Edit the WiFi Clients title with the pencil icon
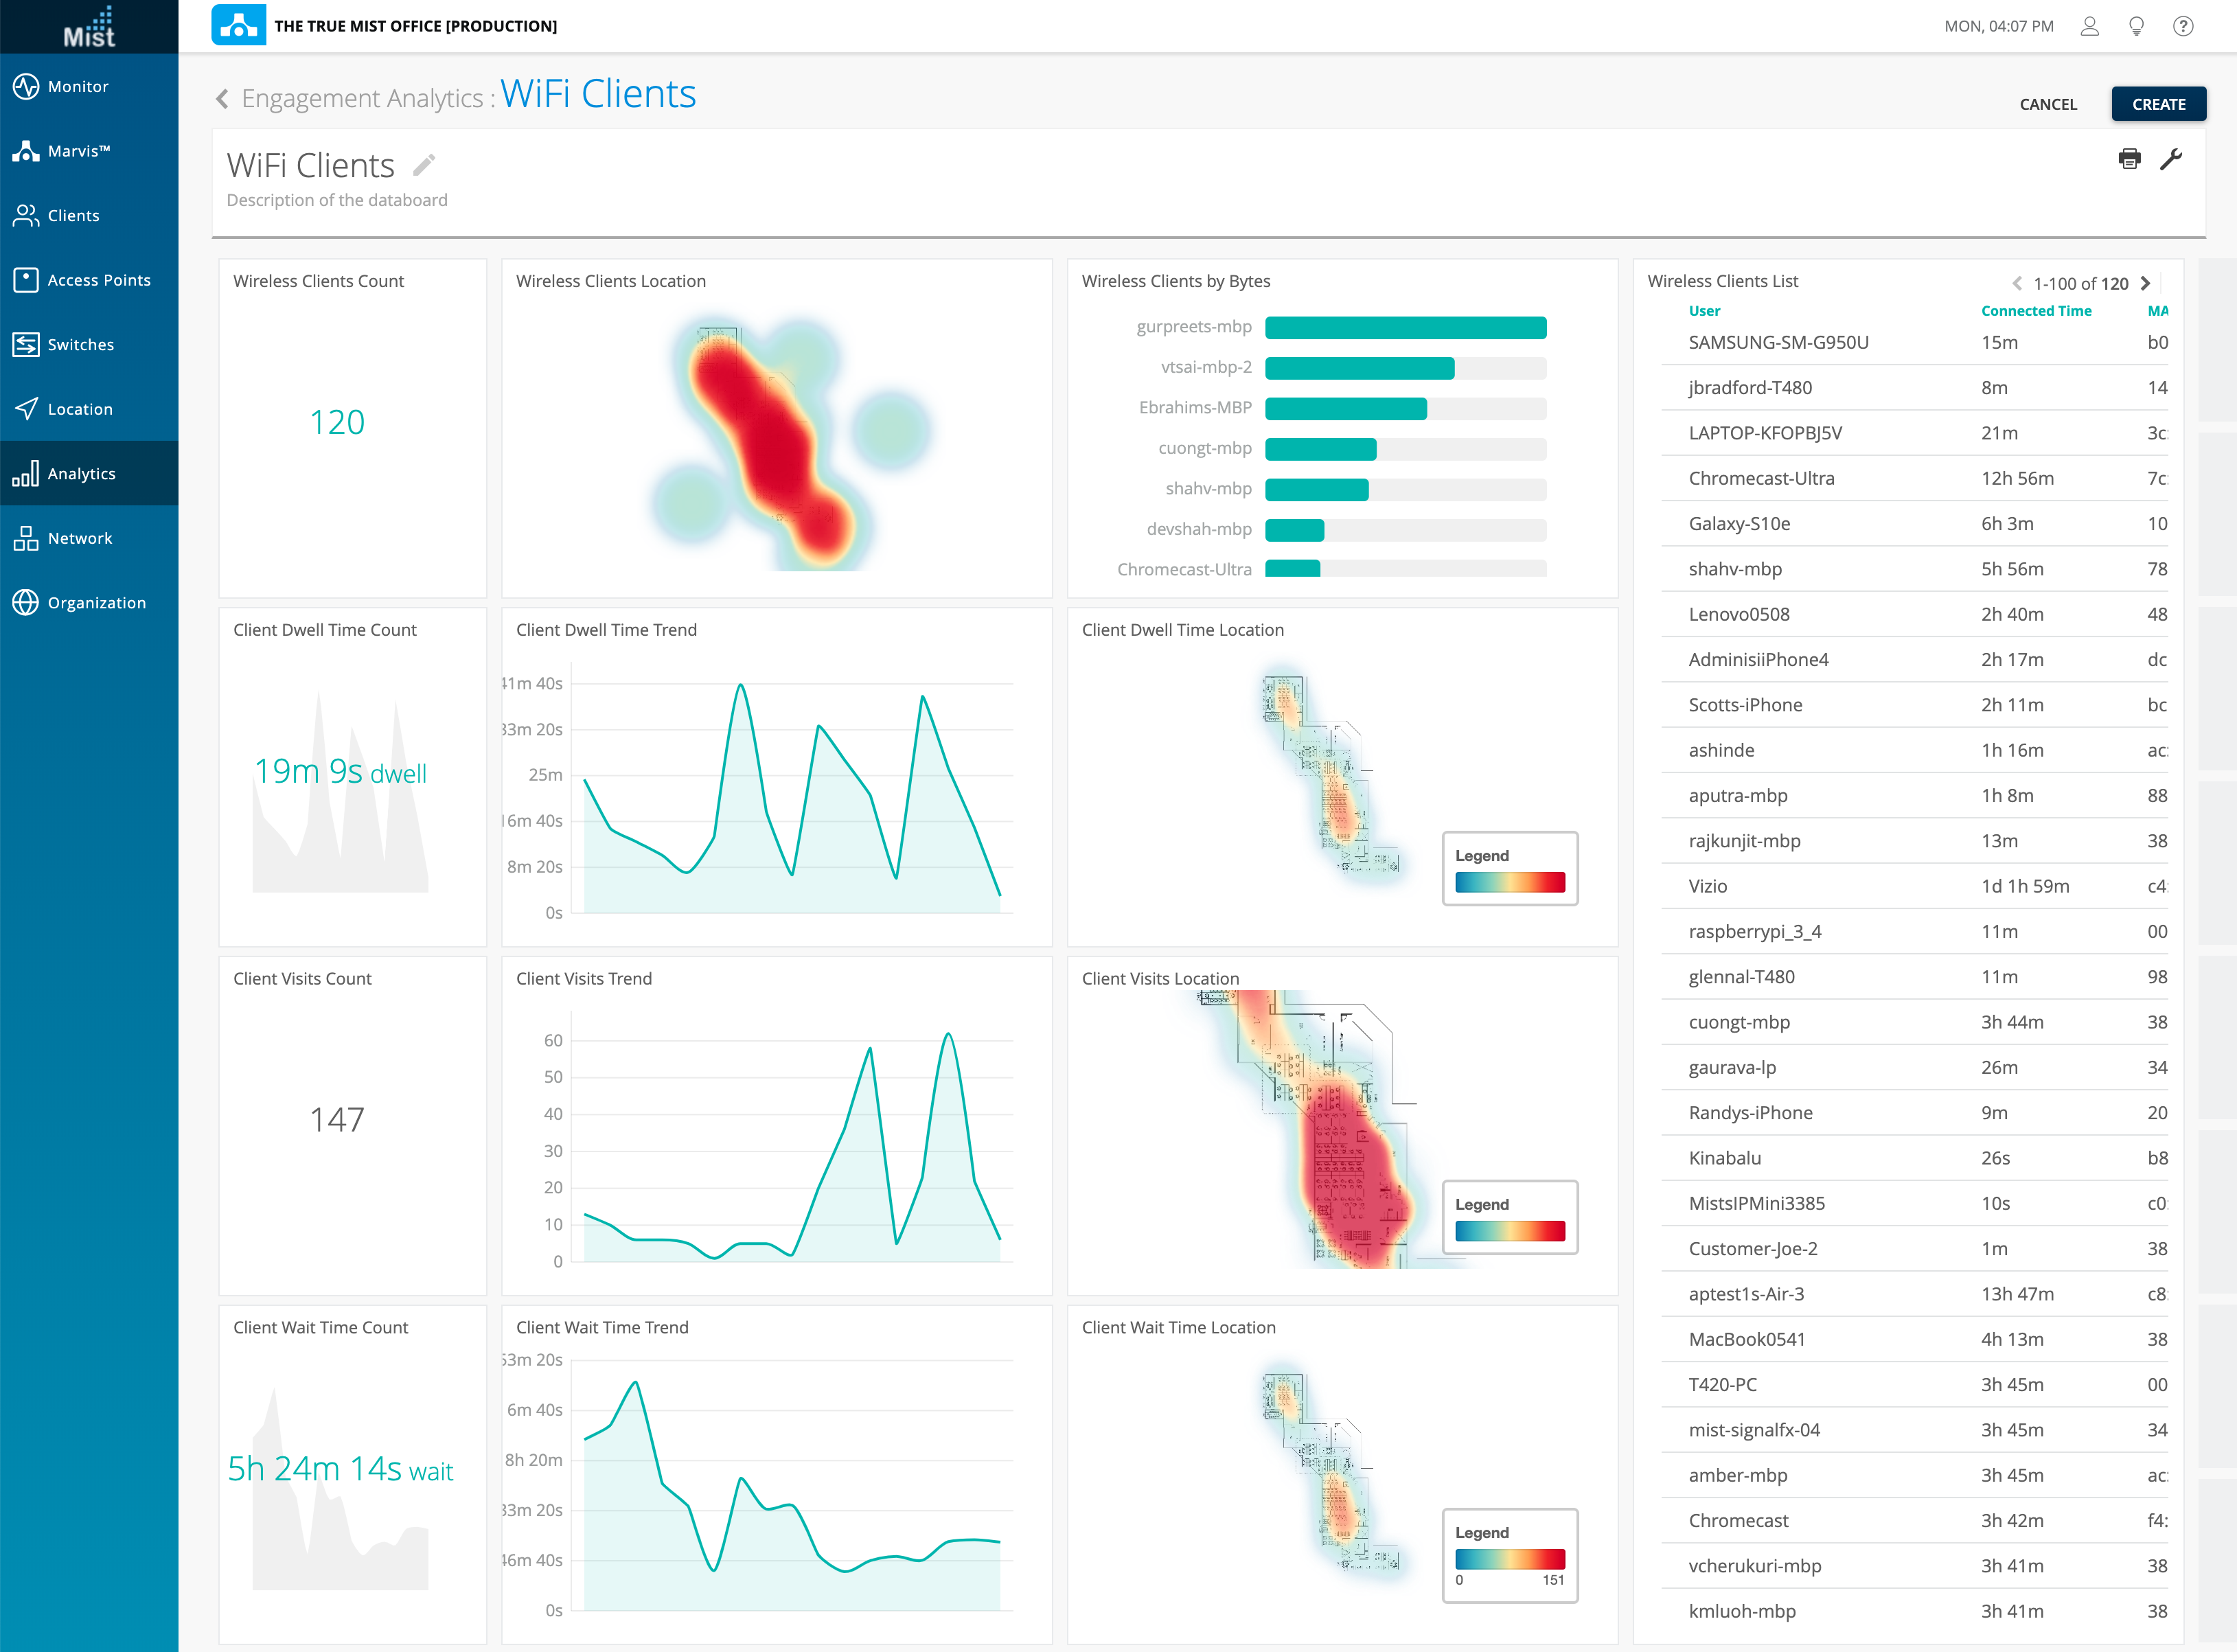 coord(424,165)
